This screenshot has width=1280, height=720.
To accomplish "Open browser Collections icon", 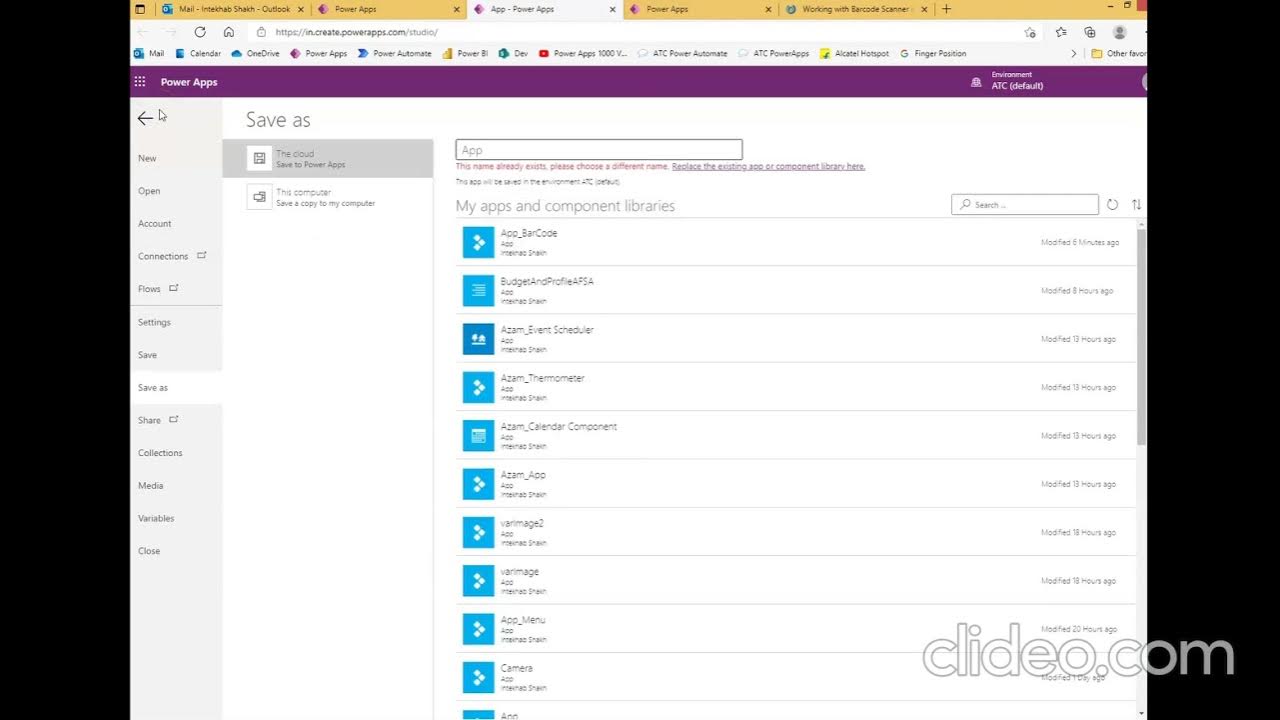I will [1090, 32].
